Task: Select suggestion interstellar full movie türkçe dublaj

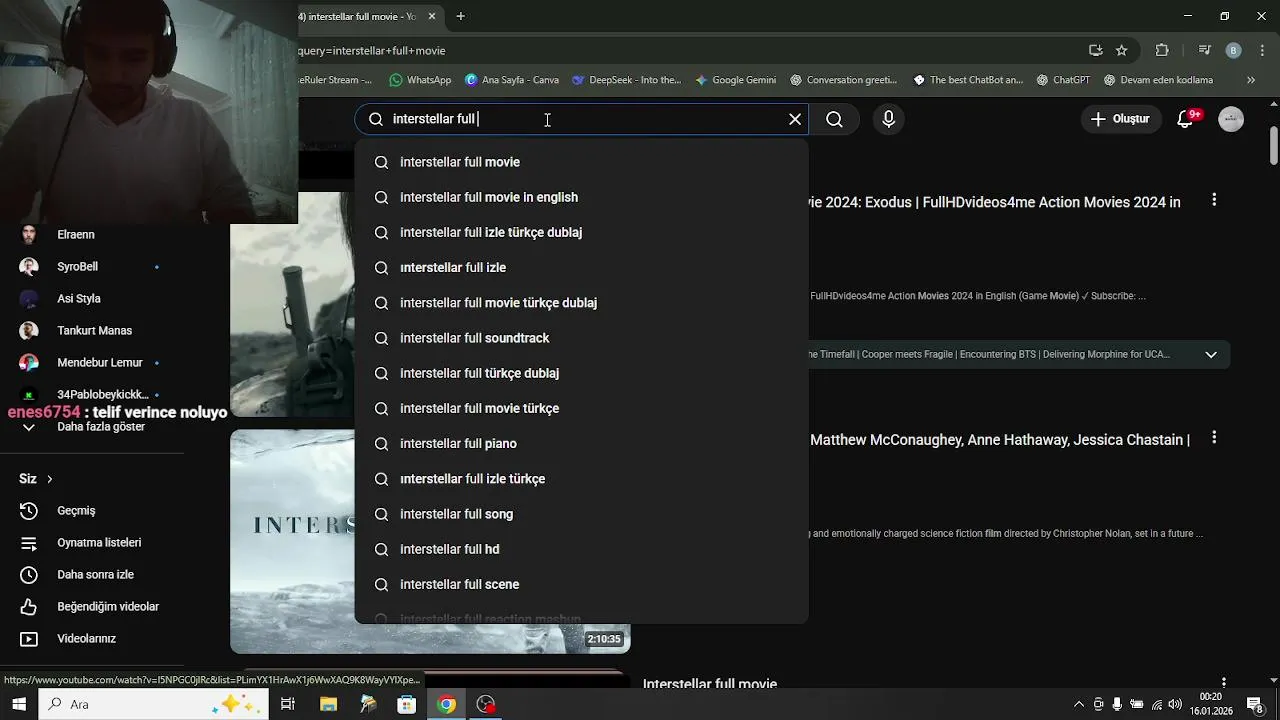Action: tap(581, 303)
